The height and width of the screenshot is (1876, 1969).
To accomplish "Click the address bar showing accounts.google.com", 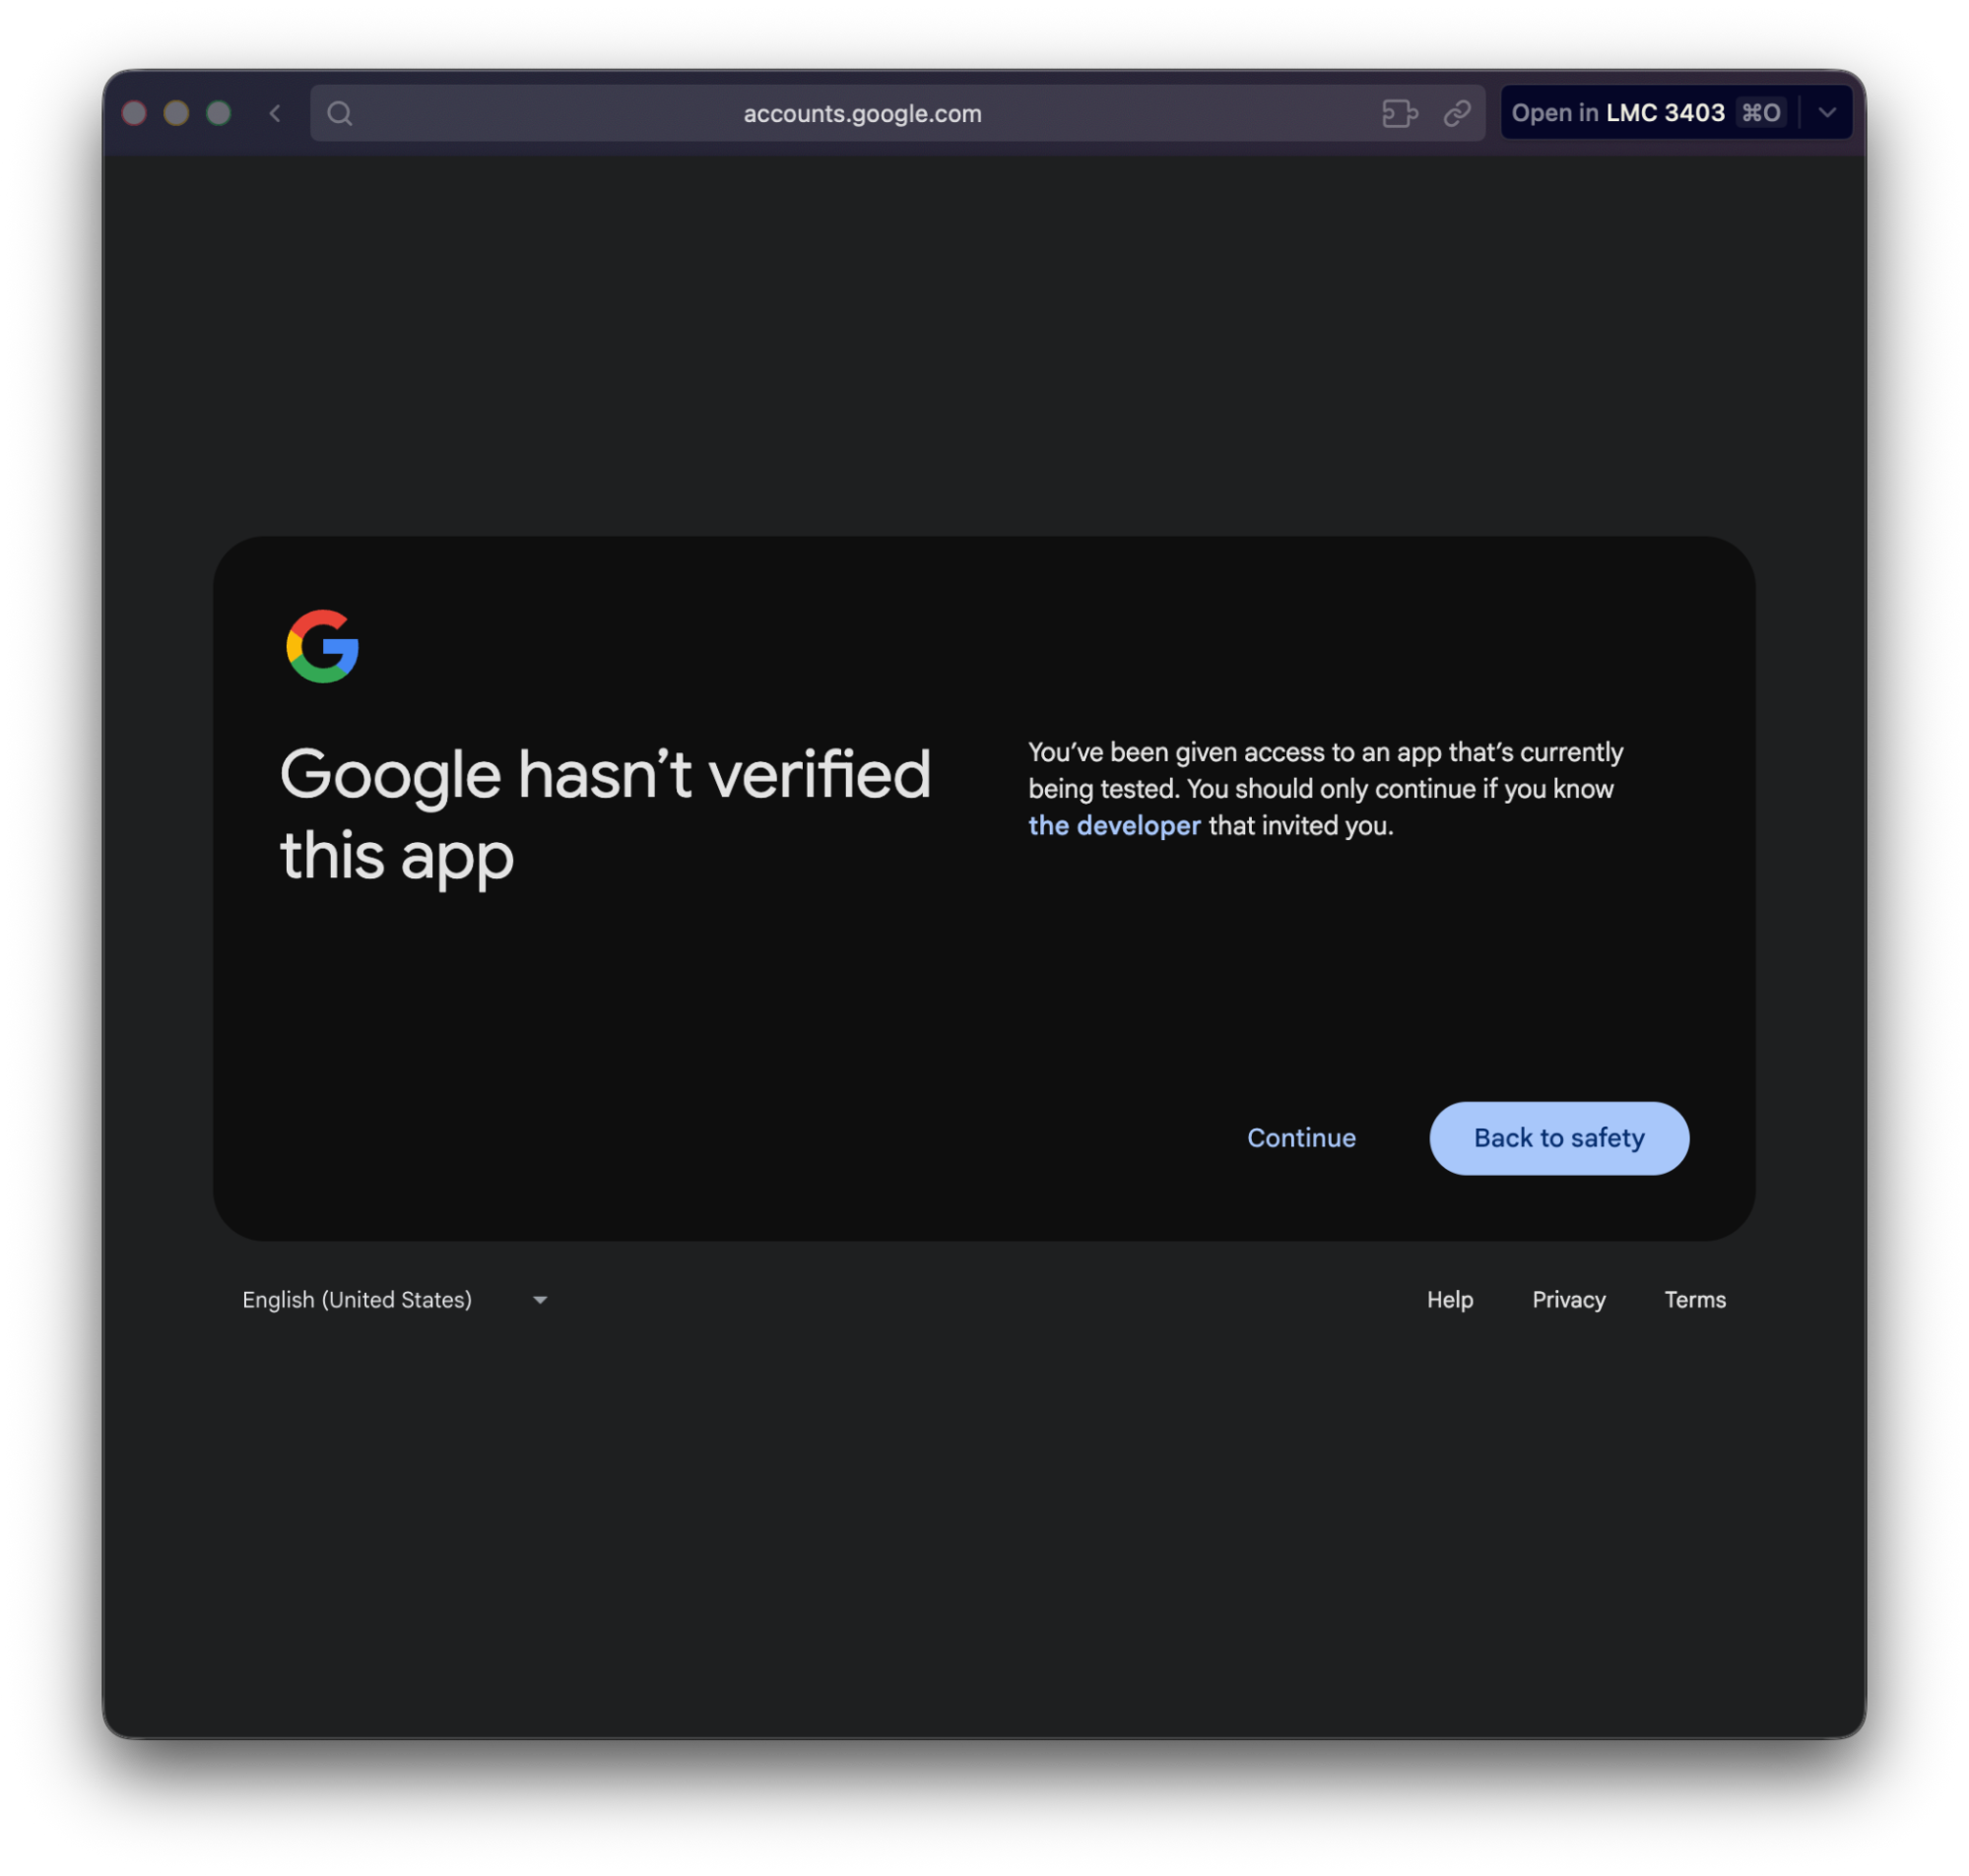I will [x=861, y=113].
